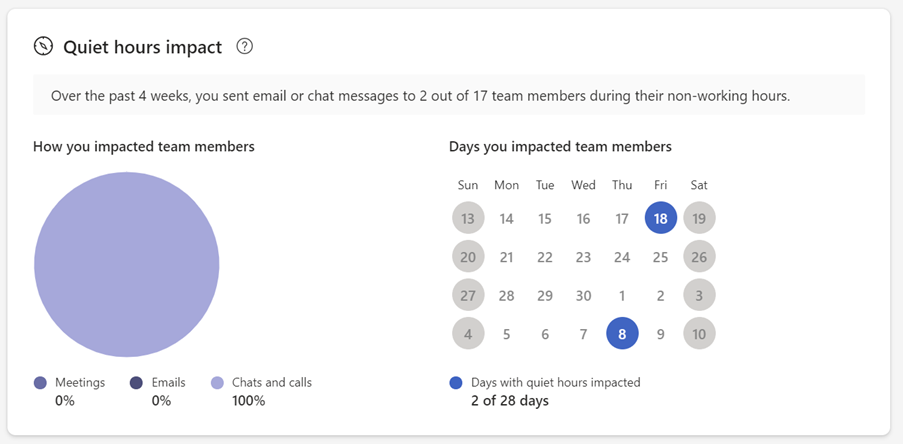Select highlighted calendar day 8
The width and height of the screenshot is (903, 444).
(622, 334)
